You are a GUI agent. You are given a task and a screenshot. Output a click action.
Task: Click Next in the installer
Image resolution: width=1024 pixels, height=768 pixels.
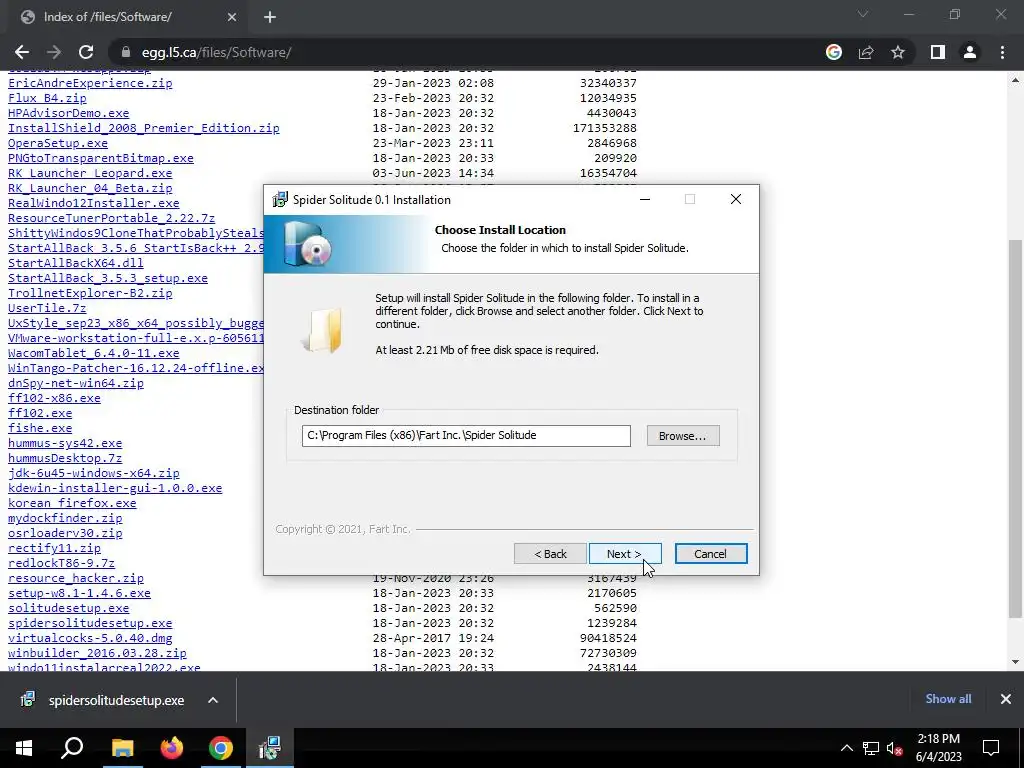tap(625, 554)
